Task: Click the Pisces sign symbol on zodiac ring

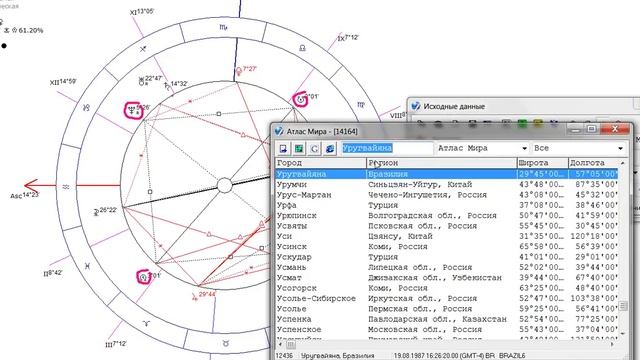Action: coord(87,266)
